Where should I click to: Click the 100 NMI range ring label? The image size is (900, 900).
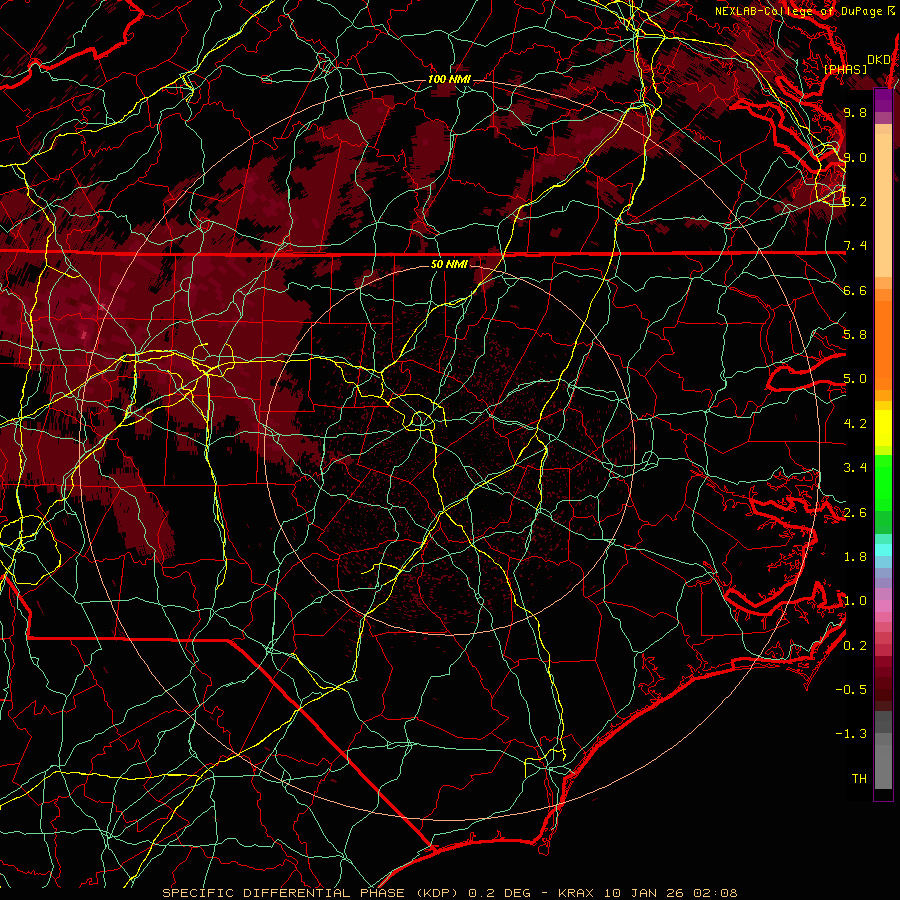coord(449,79)
